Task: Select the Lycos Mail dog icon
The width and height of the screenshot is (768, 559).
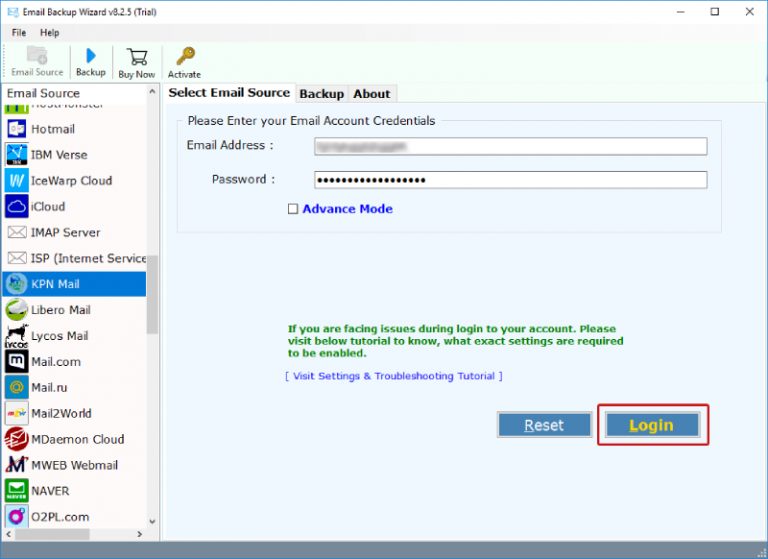Action: (x=16, y=336)
